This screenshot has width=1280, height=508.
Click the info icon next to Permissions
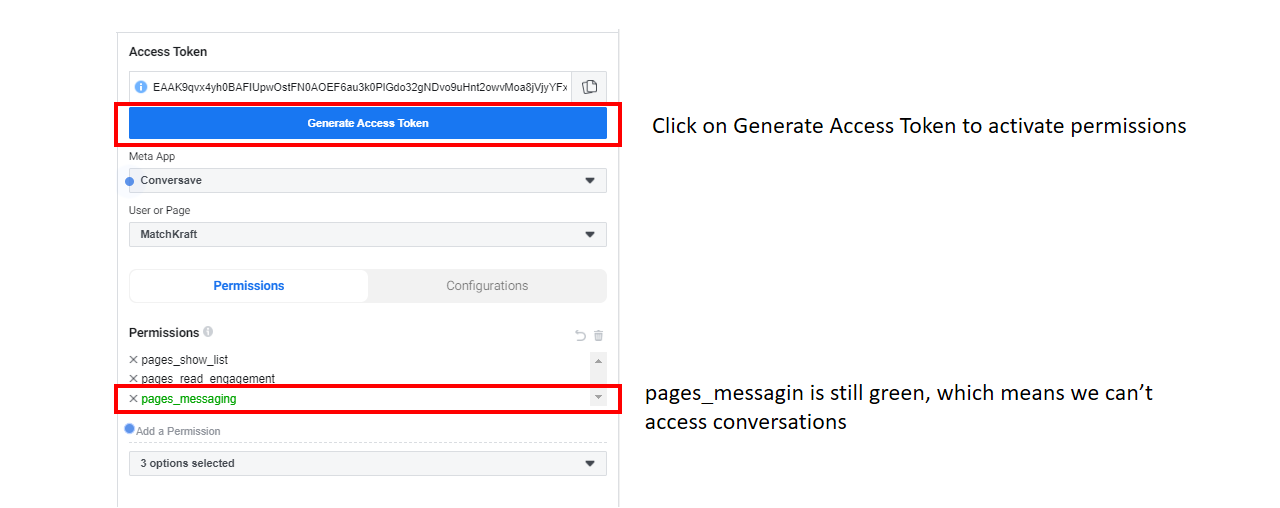tap(208, 331)
